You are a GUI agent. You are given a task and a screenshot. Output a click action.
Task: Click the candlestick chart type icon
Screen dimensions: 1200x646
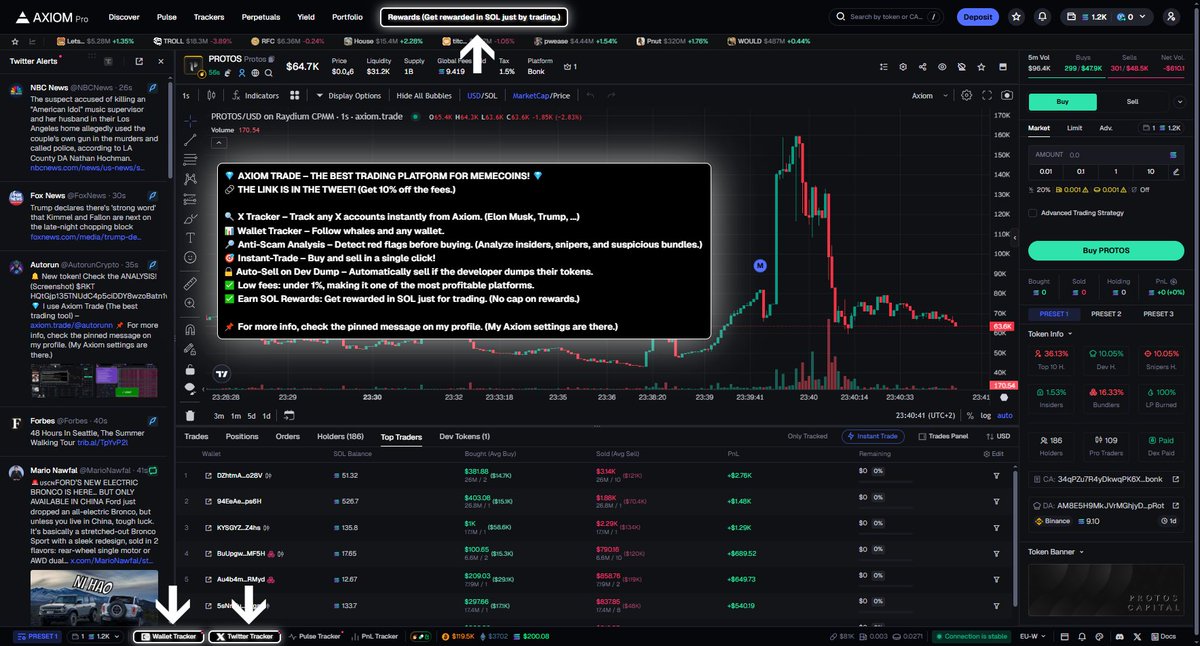(211, 96)
